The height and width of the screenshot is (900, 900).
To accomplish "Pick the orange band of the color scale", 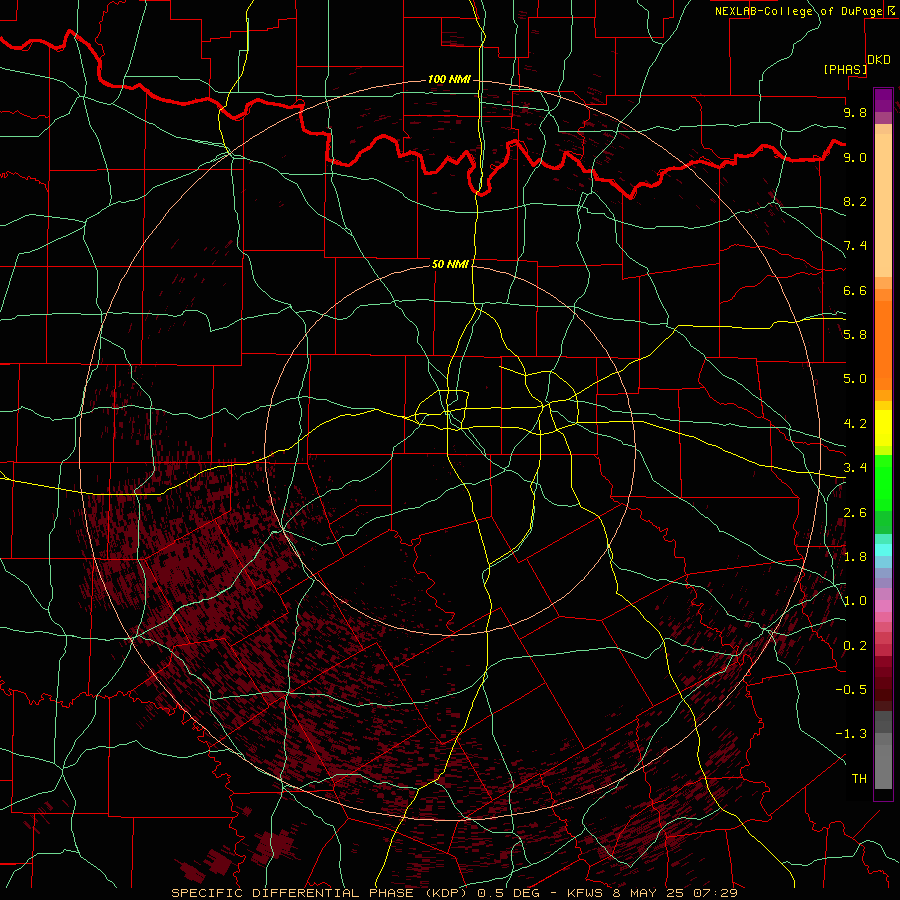I will [x=883, y=345].
